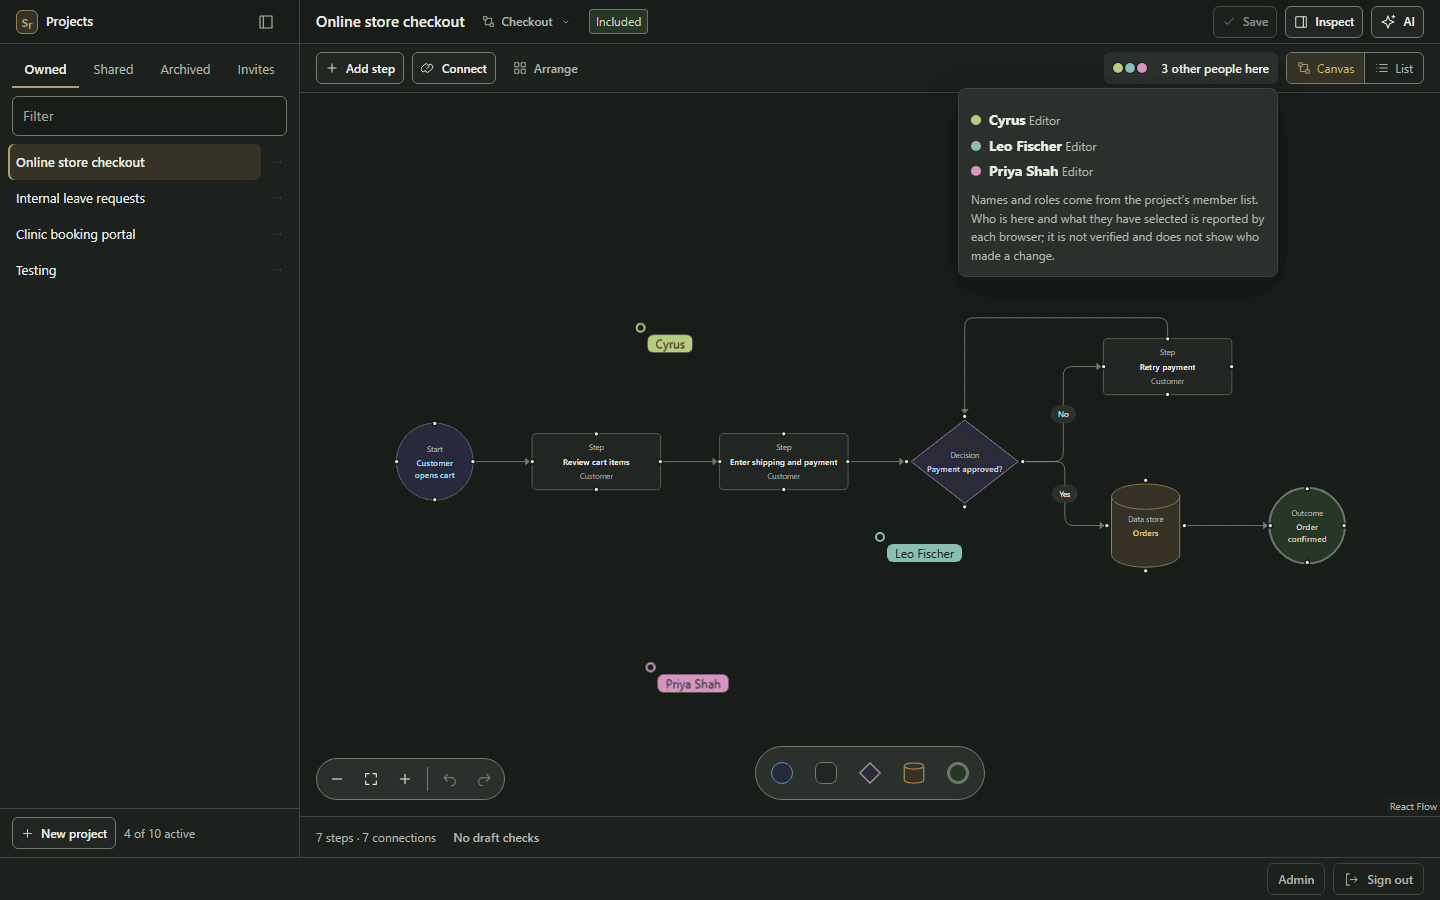Collapse the Projects sidebar panel icon
Viewport: 1440px width, 900px height.
(266, 22)
